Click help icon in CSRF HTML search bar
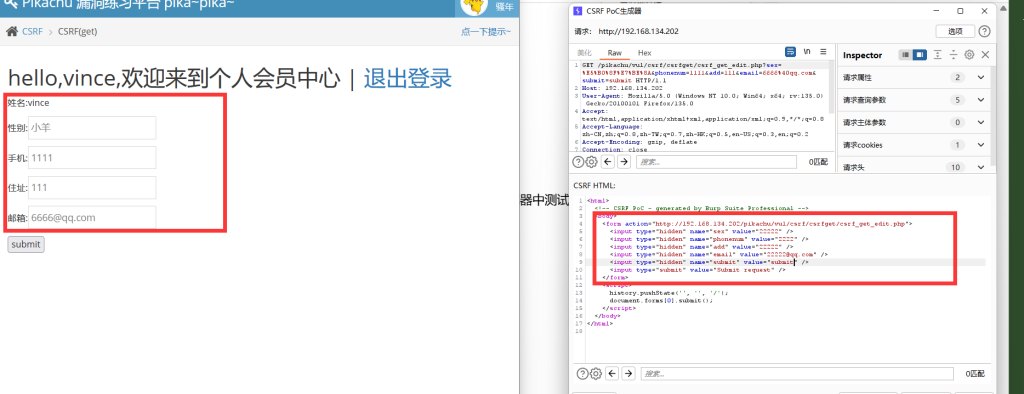Screen dimensions: 1024x394 pos(582,374)
